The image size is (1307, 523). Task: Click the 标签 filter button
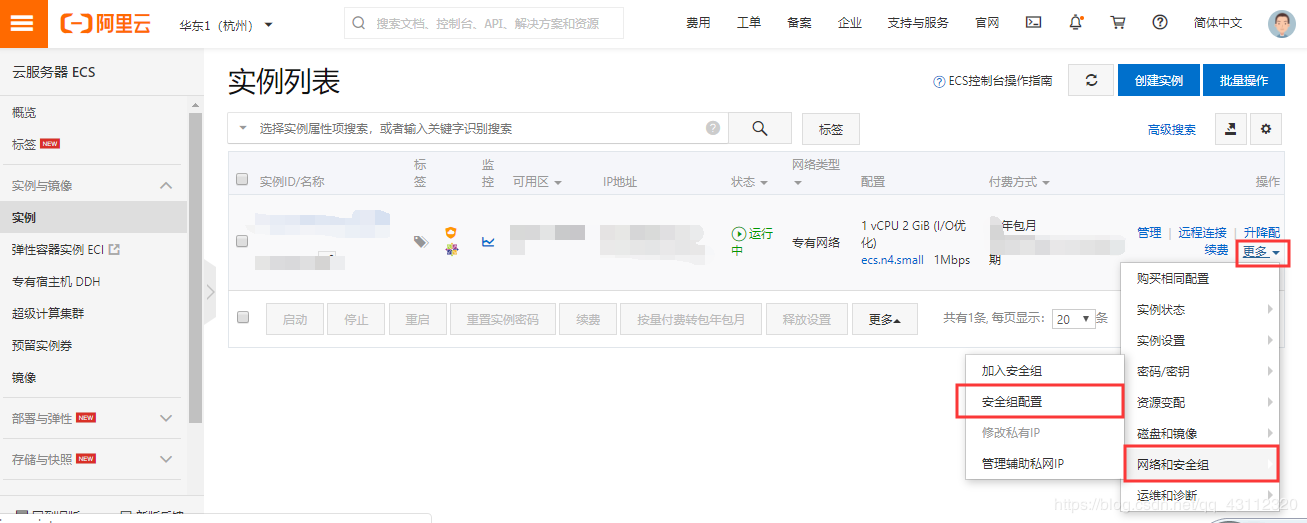(831, 129)
